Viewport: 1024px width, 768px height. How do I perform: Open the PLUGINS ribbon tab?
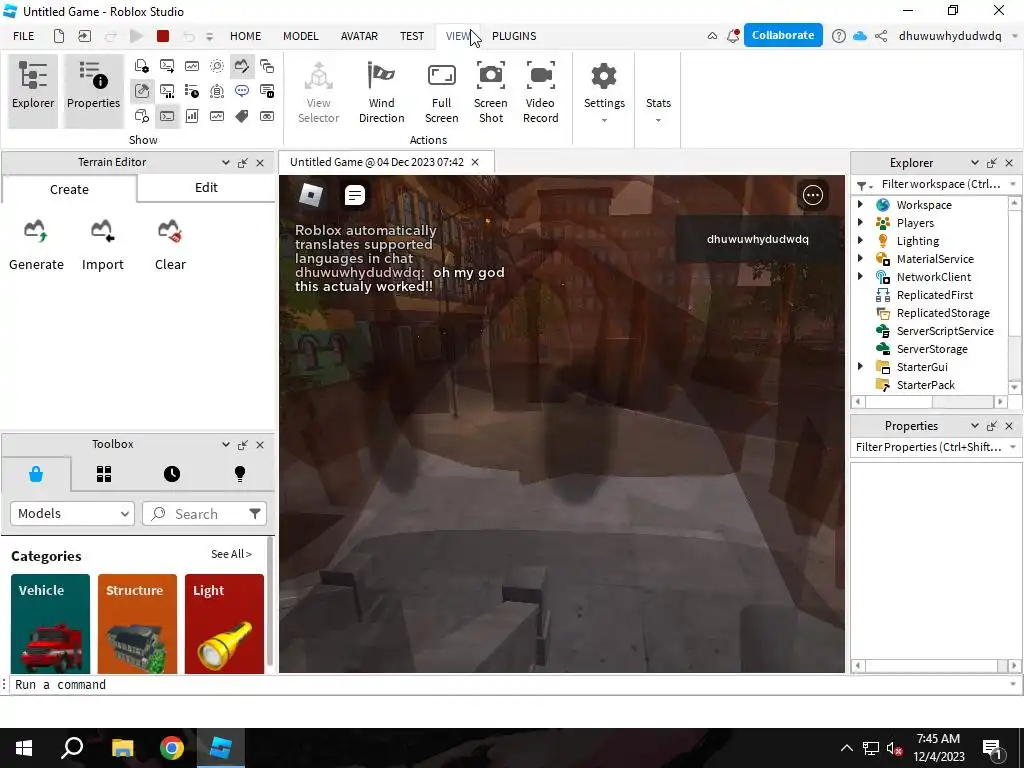click(x=514, y=36)
